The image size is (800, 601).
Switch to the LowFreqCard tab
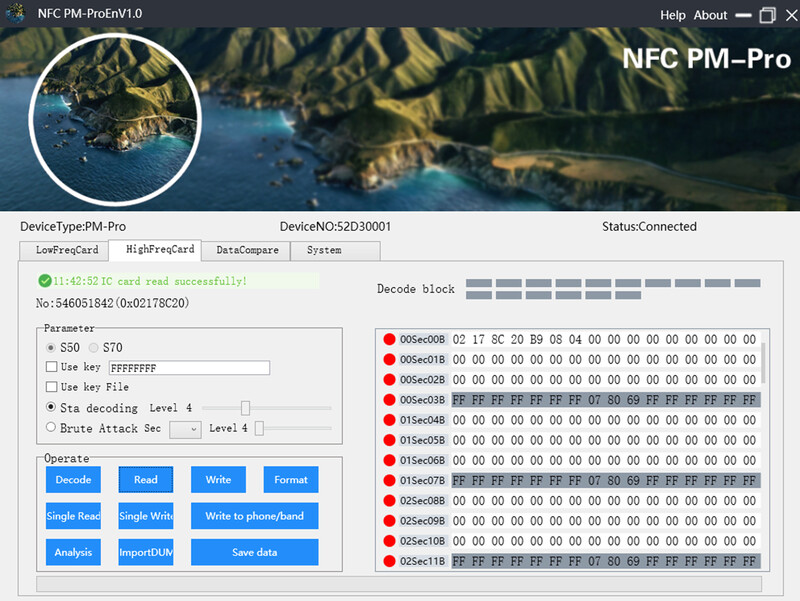[67, 250]
